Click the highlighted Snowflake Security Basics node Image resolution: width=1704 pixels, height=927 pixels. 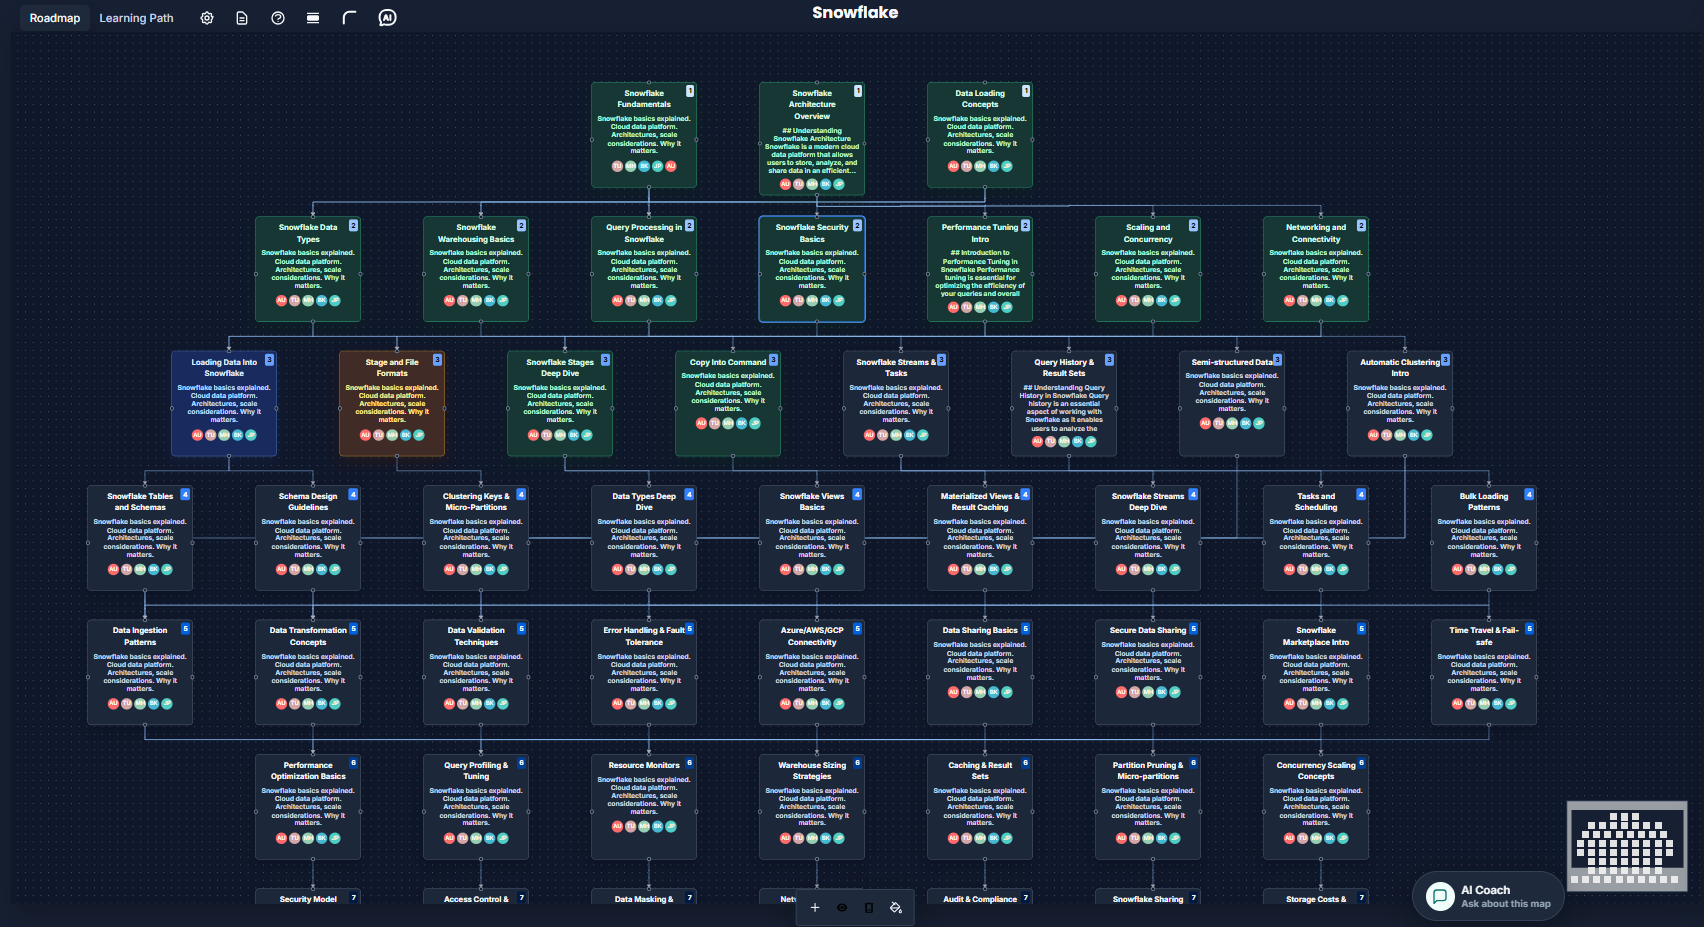click(x=812, y=269)
